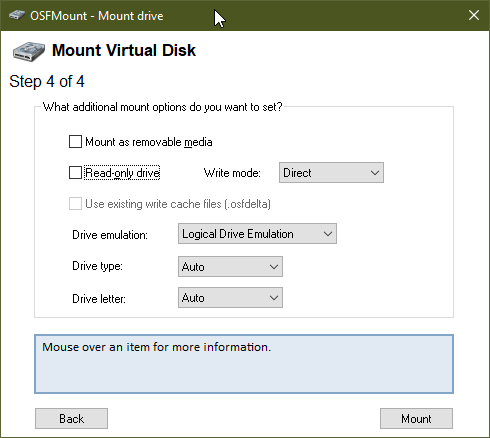Open the Drive type dropdown set to Auto
490x438 pixels.
[x=230, y=266]
